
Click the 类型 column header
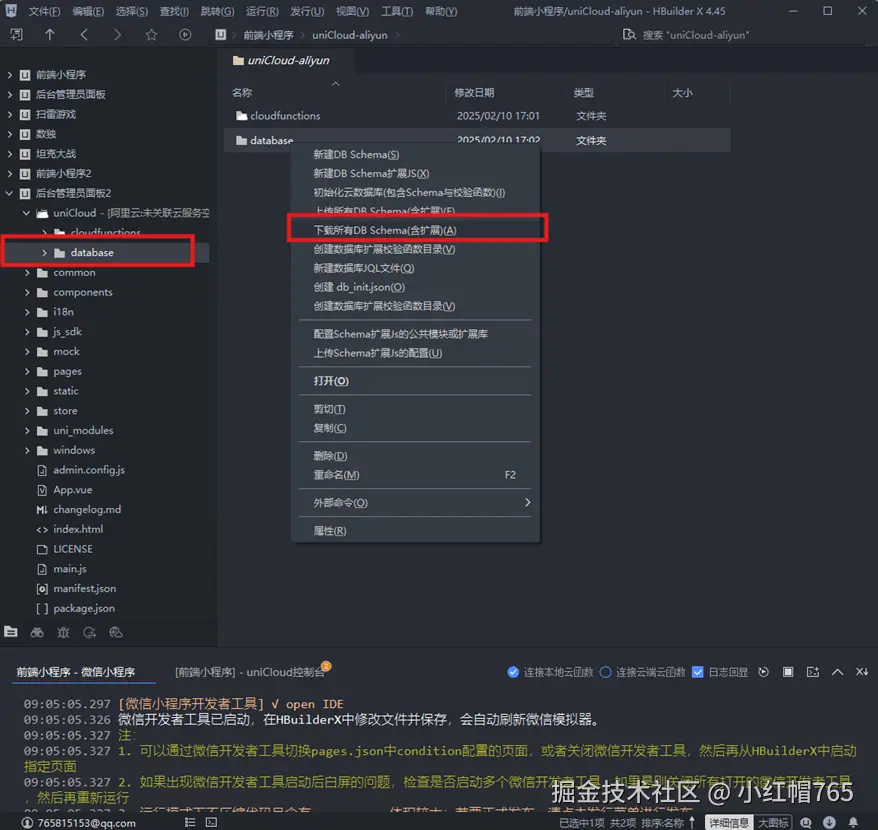click(x=583, y=92)
